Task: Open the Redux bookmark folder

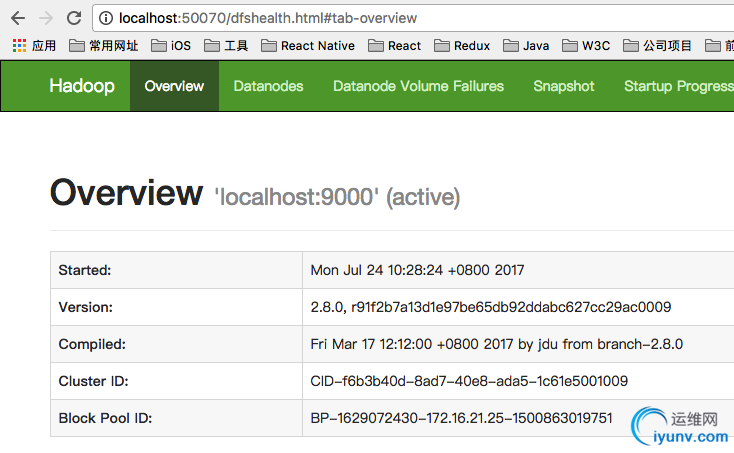Action: 462,45
